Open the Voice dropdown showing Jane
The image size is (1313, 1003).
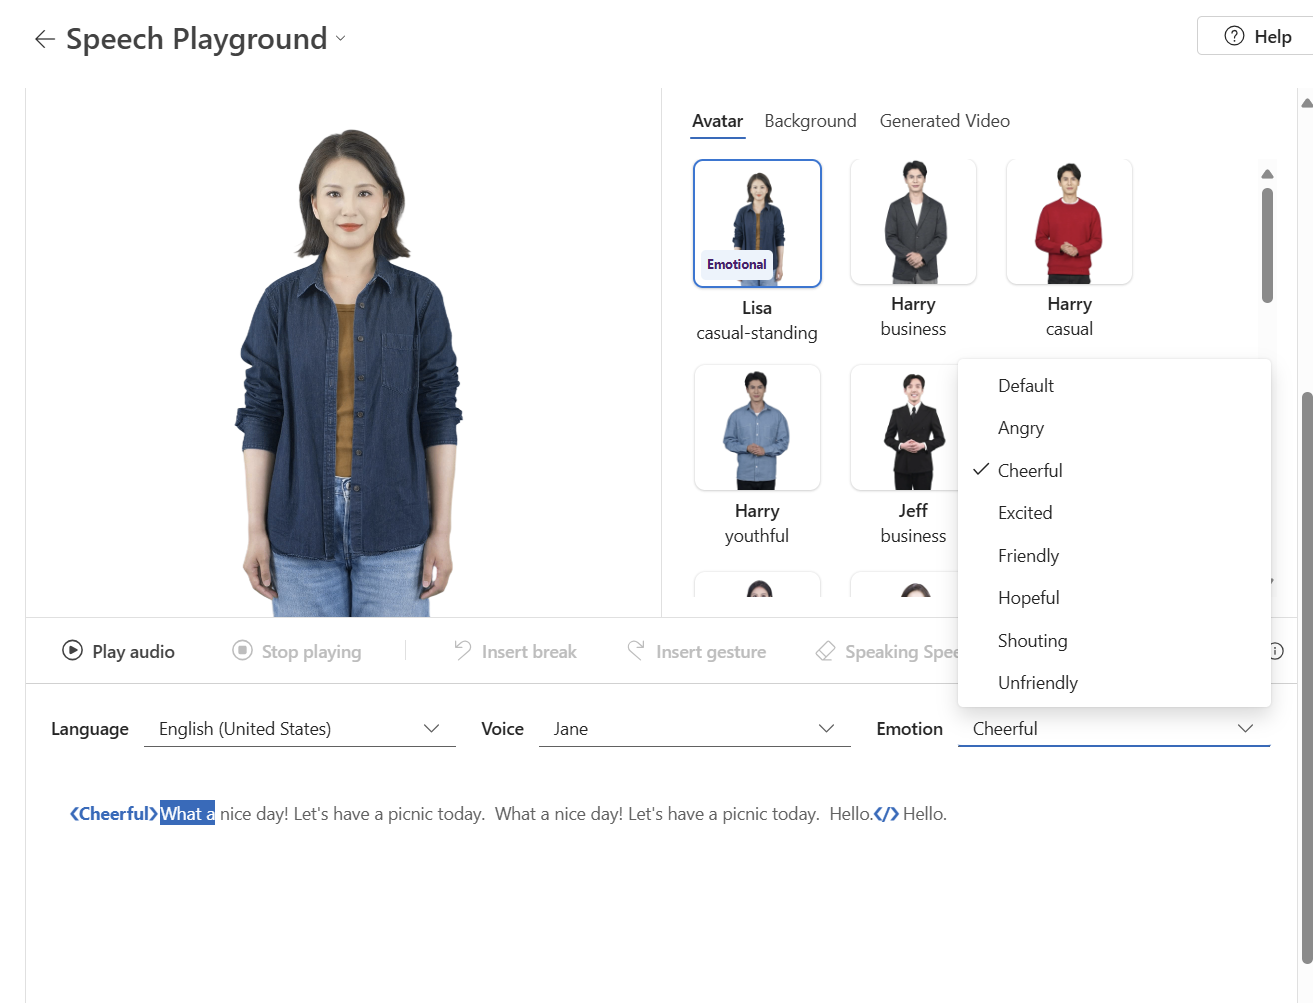click(x=694, y=729)
